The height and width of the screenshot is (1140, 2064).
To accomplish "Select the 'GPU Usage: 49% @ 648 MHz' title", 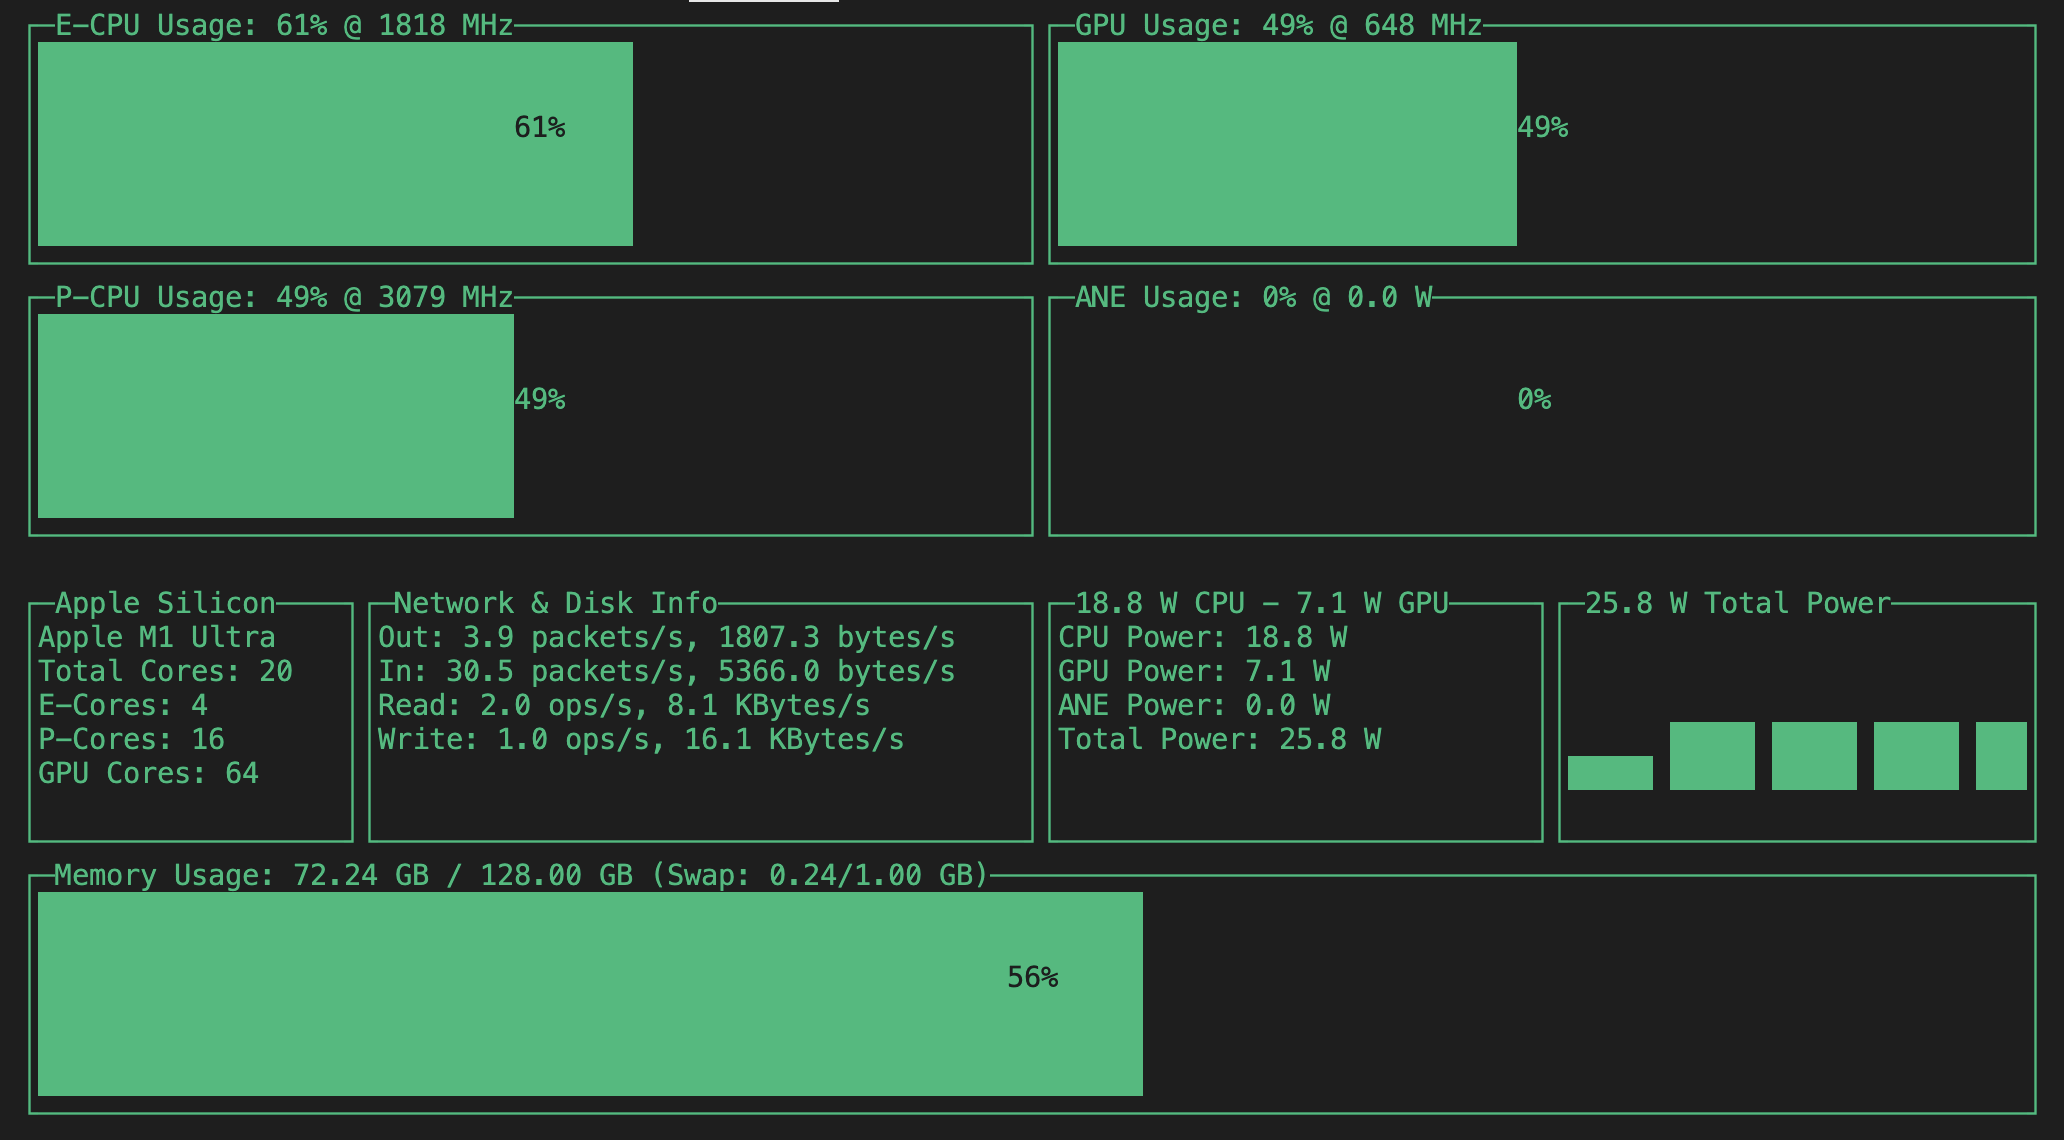I will click(x=1278, y=25).
